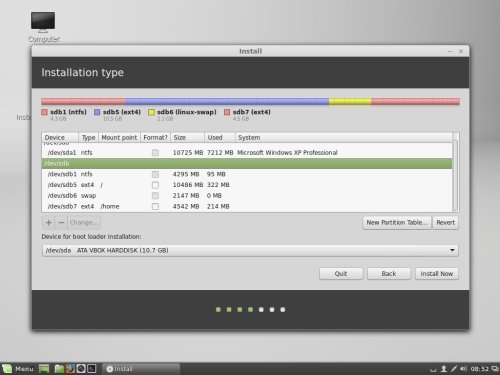The image size is (500, 375).
Task: Click the sdb1 (ntfs) legend color swatch
Action: pos(45,112)
